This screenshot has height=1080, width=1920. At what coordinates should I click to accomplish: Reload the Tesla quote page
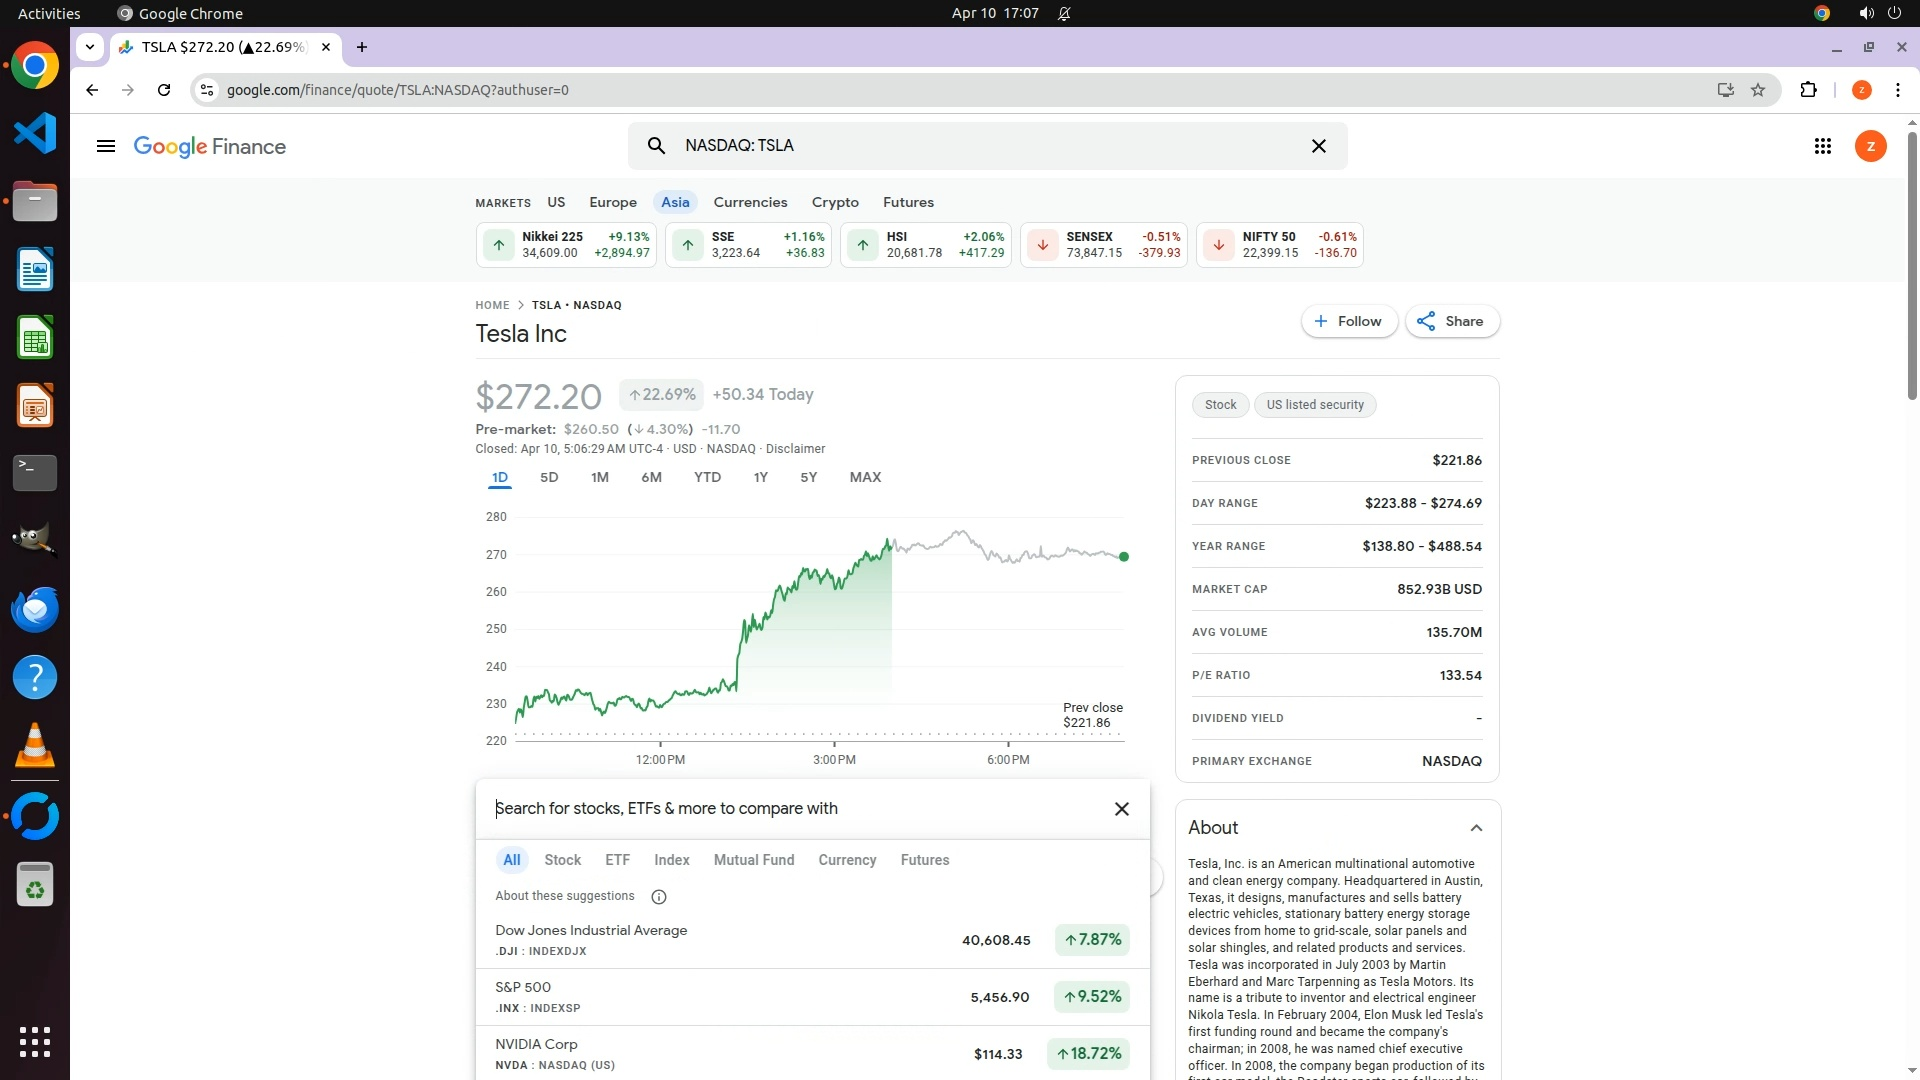click(164, 90)
